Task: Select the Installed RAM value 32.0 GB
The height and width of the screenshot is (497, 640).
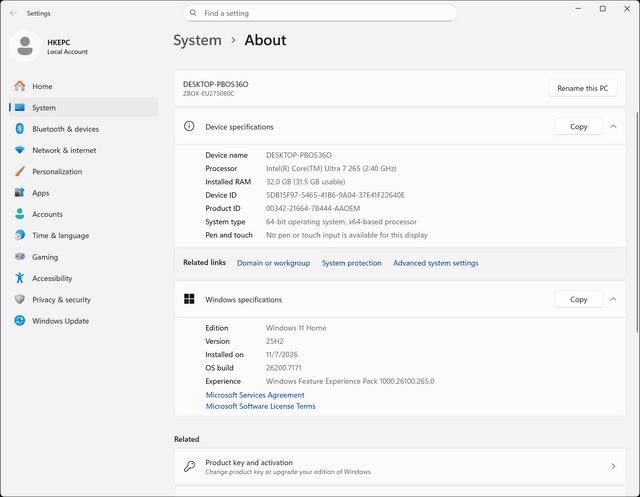Action: tap(305, 182)
